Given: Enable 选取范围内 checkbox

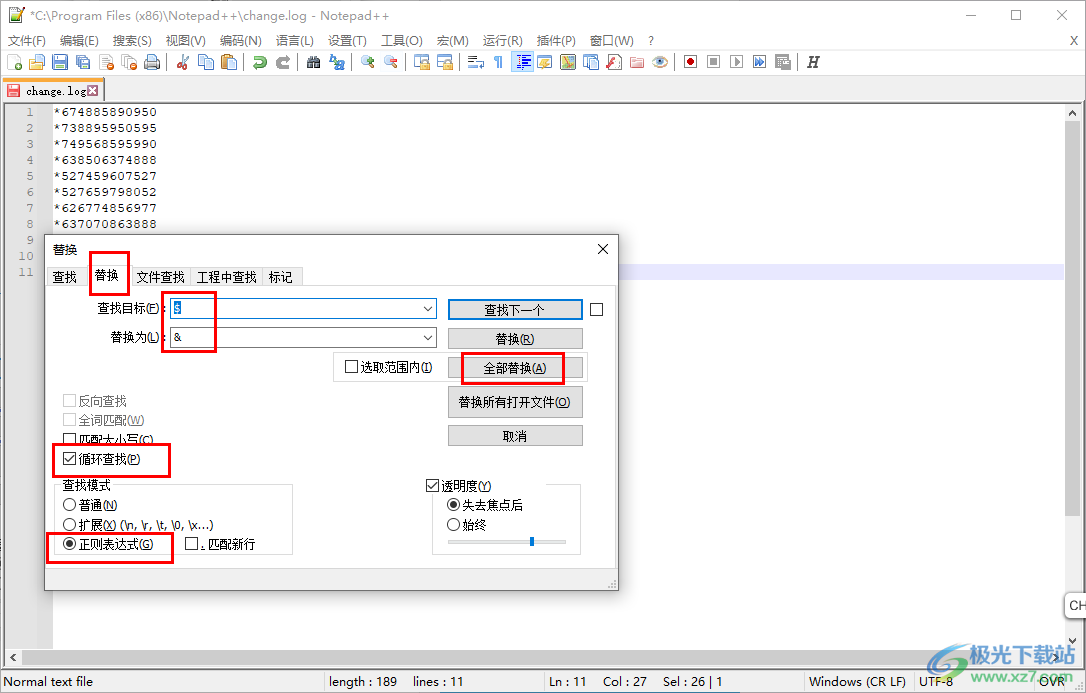Looking at the screenshot, I should click(x=351, y=367).
